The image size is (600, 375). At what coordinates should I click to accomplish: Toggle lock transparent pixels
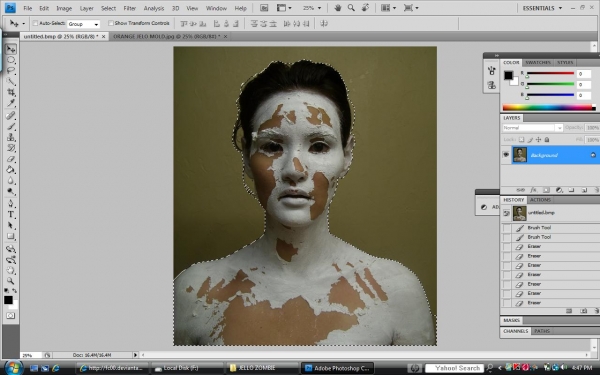pos(521,140)
